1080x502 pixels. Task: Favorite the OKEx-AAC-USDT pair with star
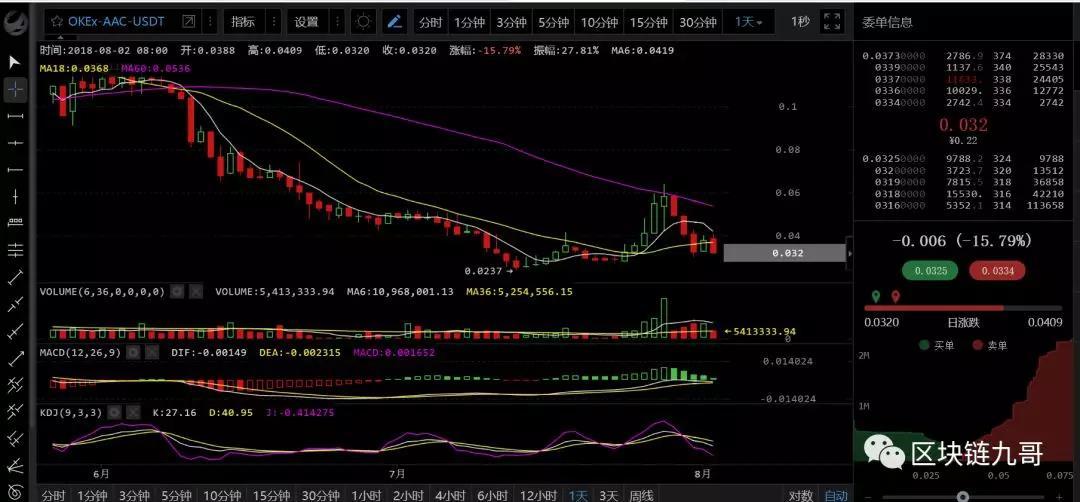(57, 21)
